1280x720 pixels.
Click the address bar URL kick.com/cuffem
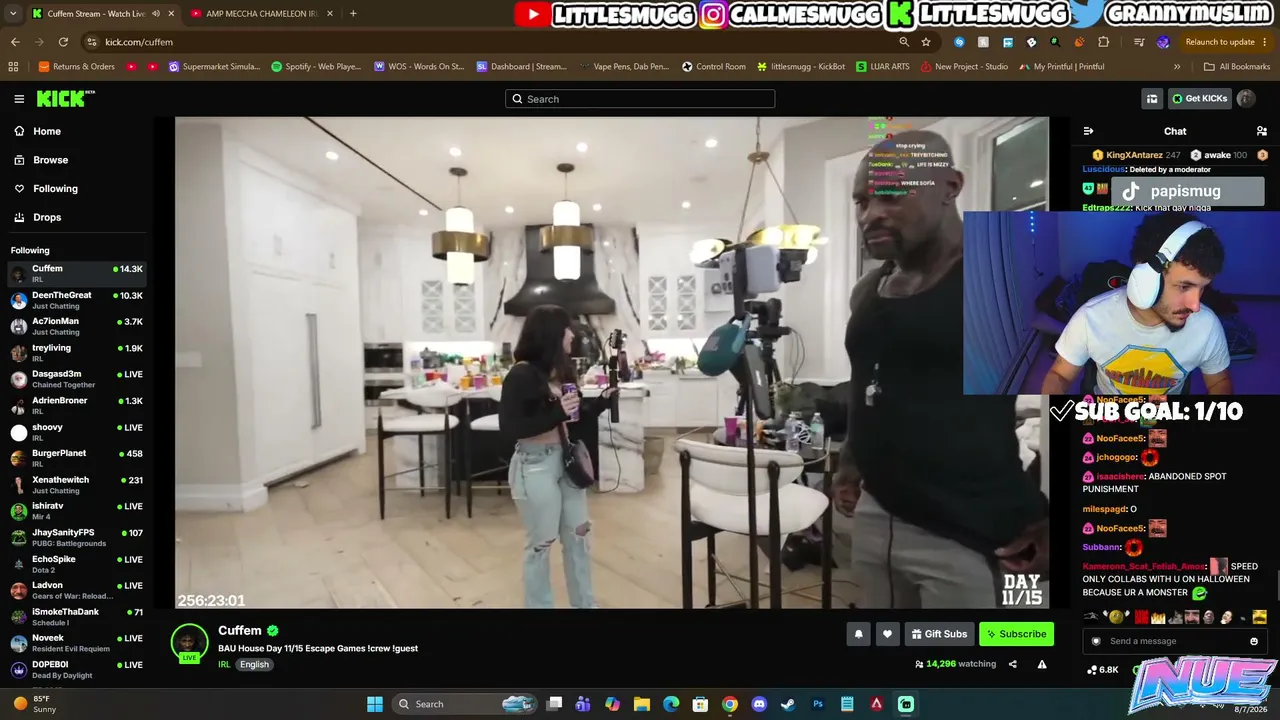[139, 42]
